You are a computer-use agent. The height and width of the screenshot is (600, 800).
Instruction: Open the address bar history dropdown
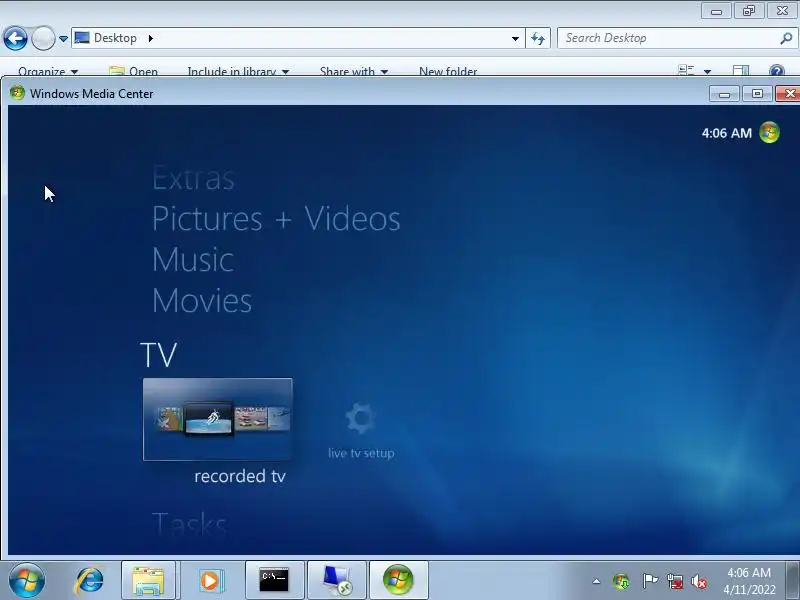(515, 39)
